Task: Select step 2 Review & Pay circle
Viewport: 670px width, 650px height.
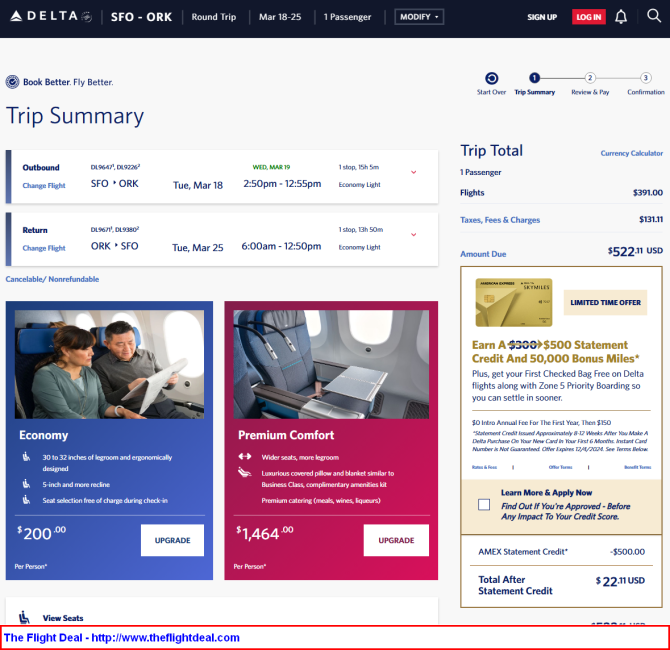Action: [x=590, y=78]
